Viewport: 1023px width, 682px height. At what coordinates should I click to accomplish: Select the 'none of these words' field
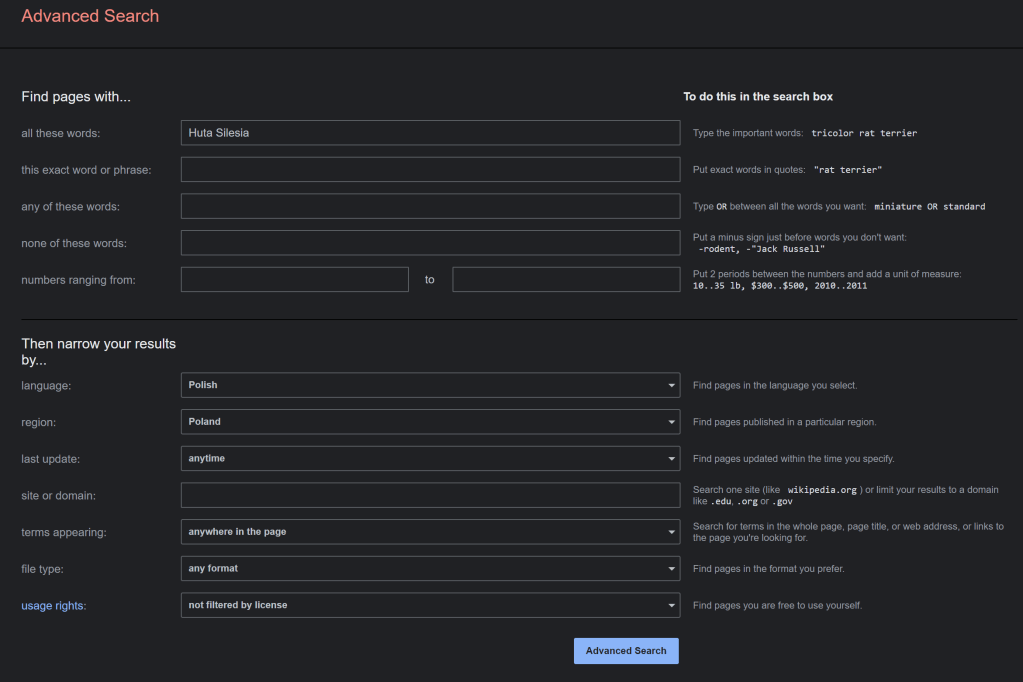[x=430, y=243]
